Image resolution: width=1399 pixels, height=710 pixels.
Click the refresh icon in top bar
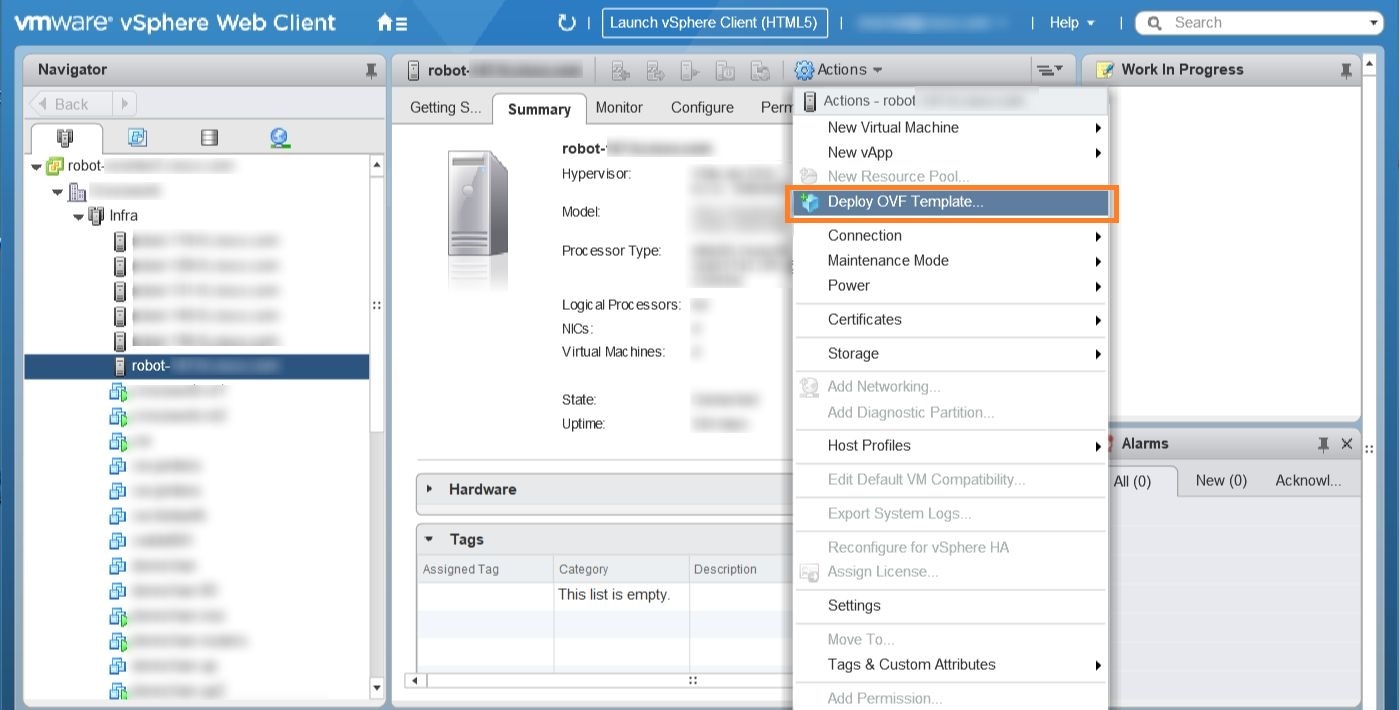pos(567,22)
